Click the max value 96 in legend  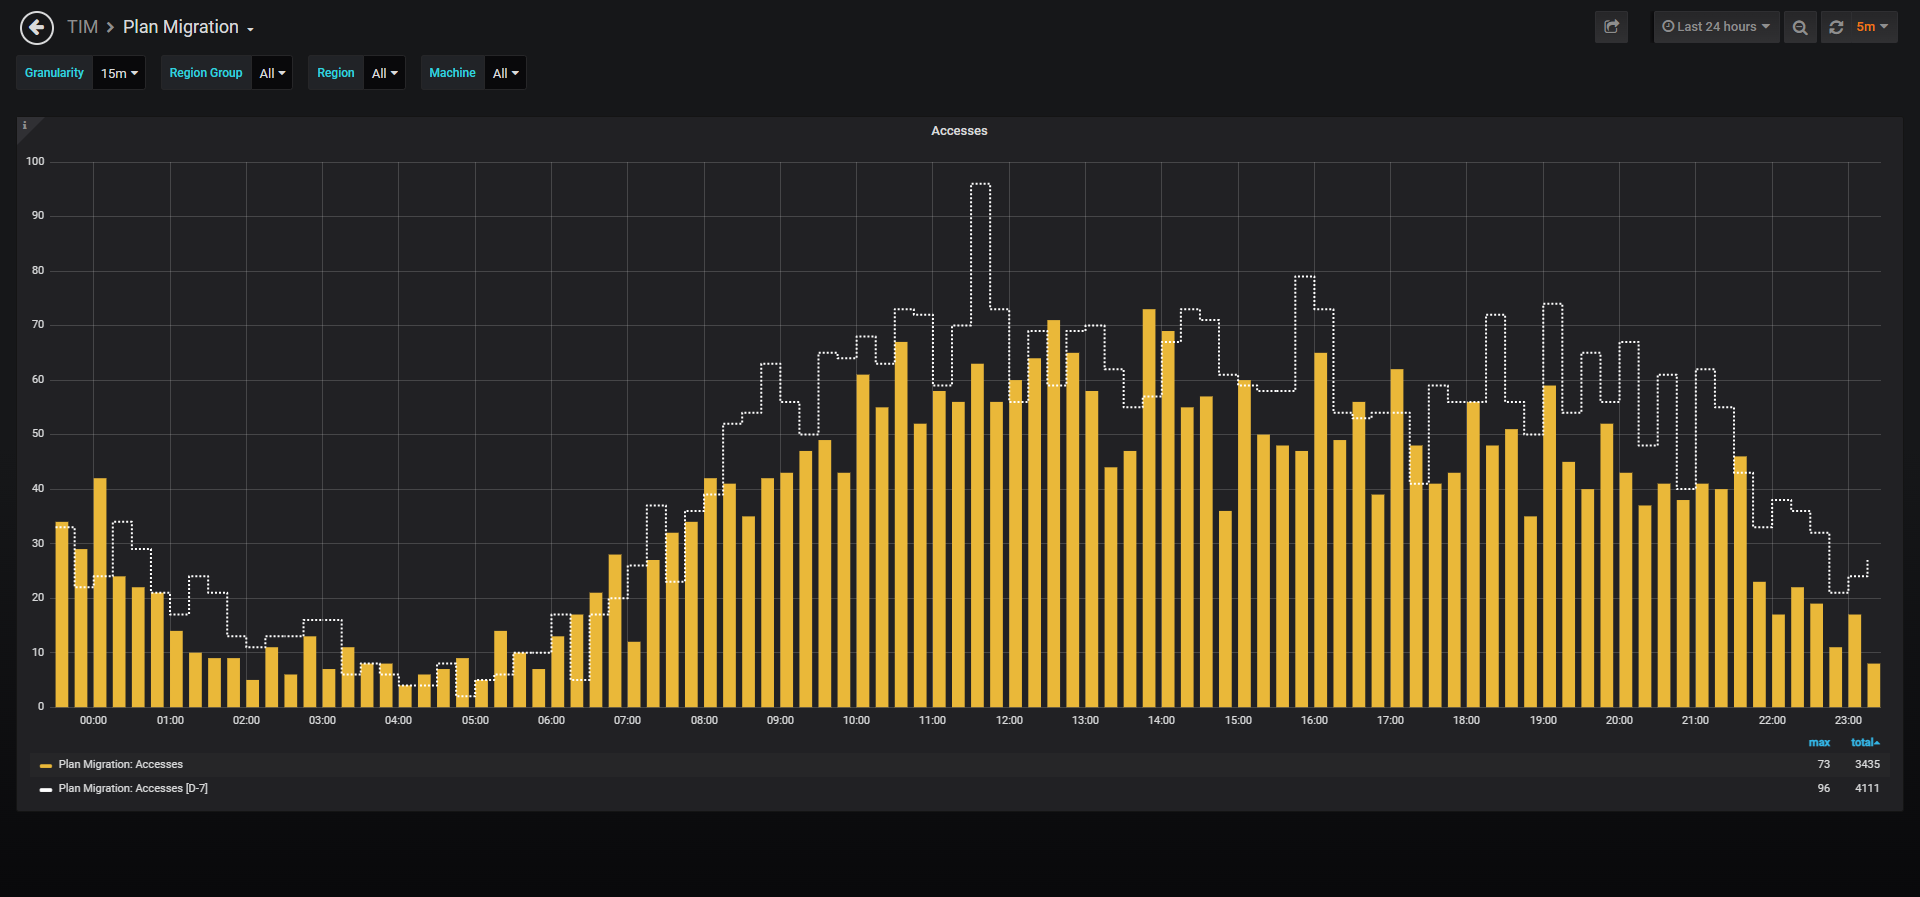tap(1823, 788)
